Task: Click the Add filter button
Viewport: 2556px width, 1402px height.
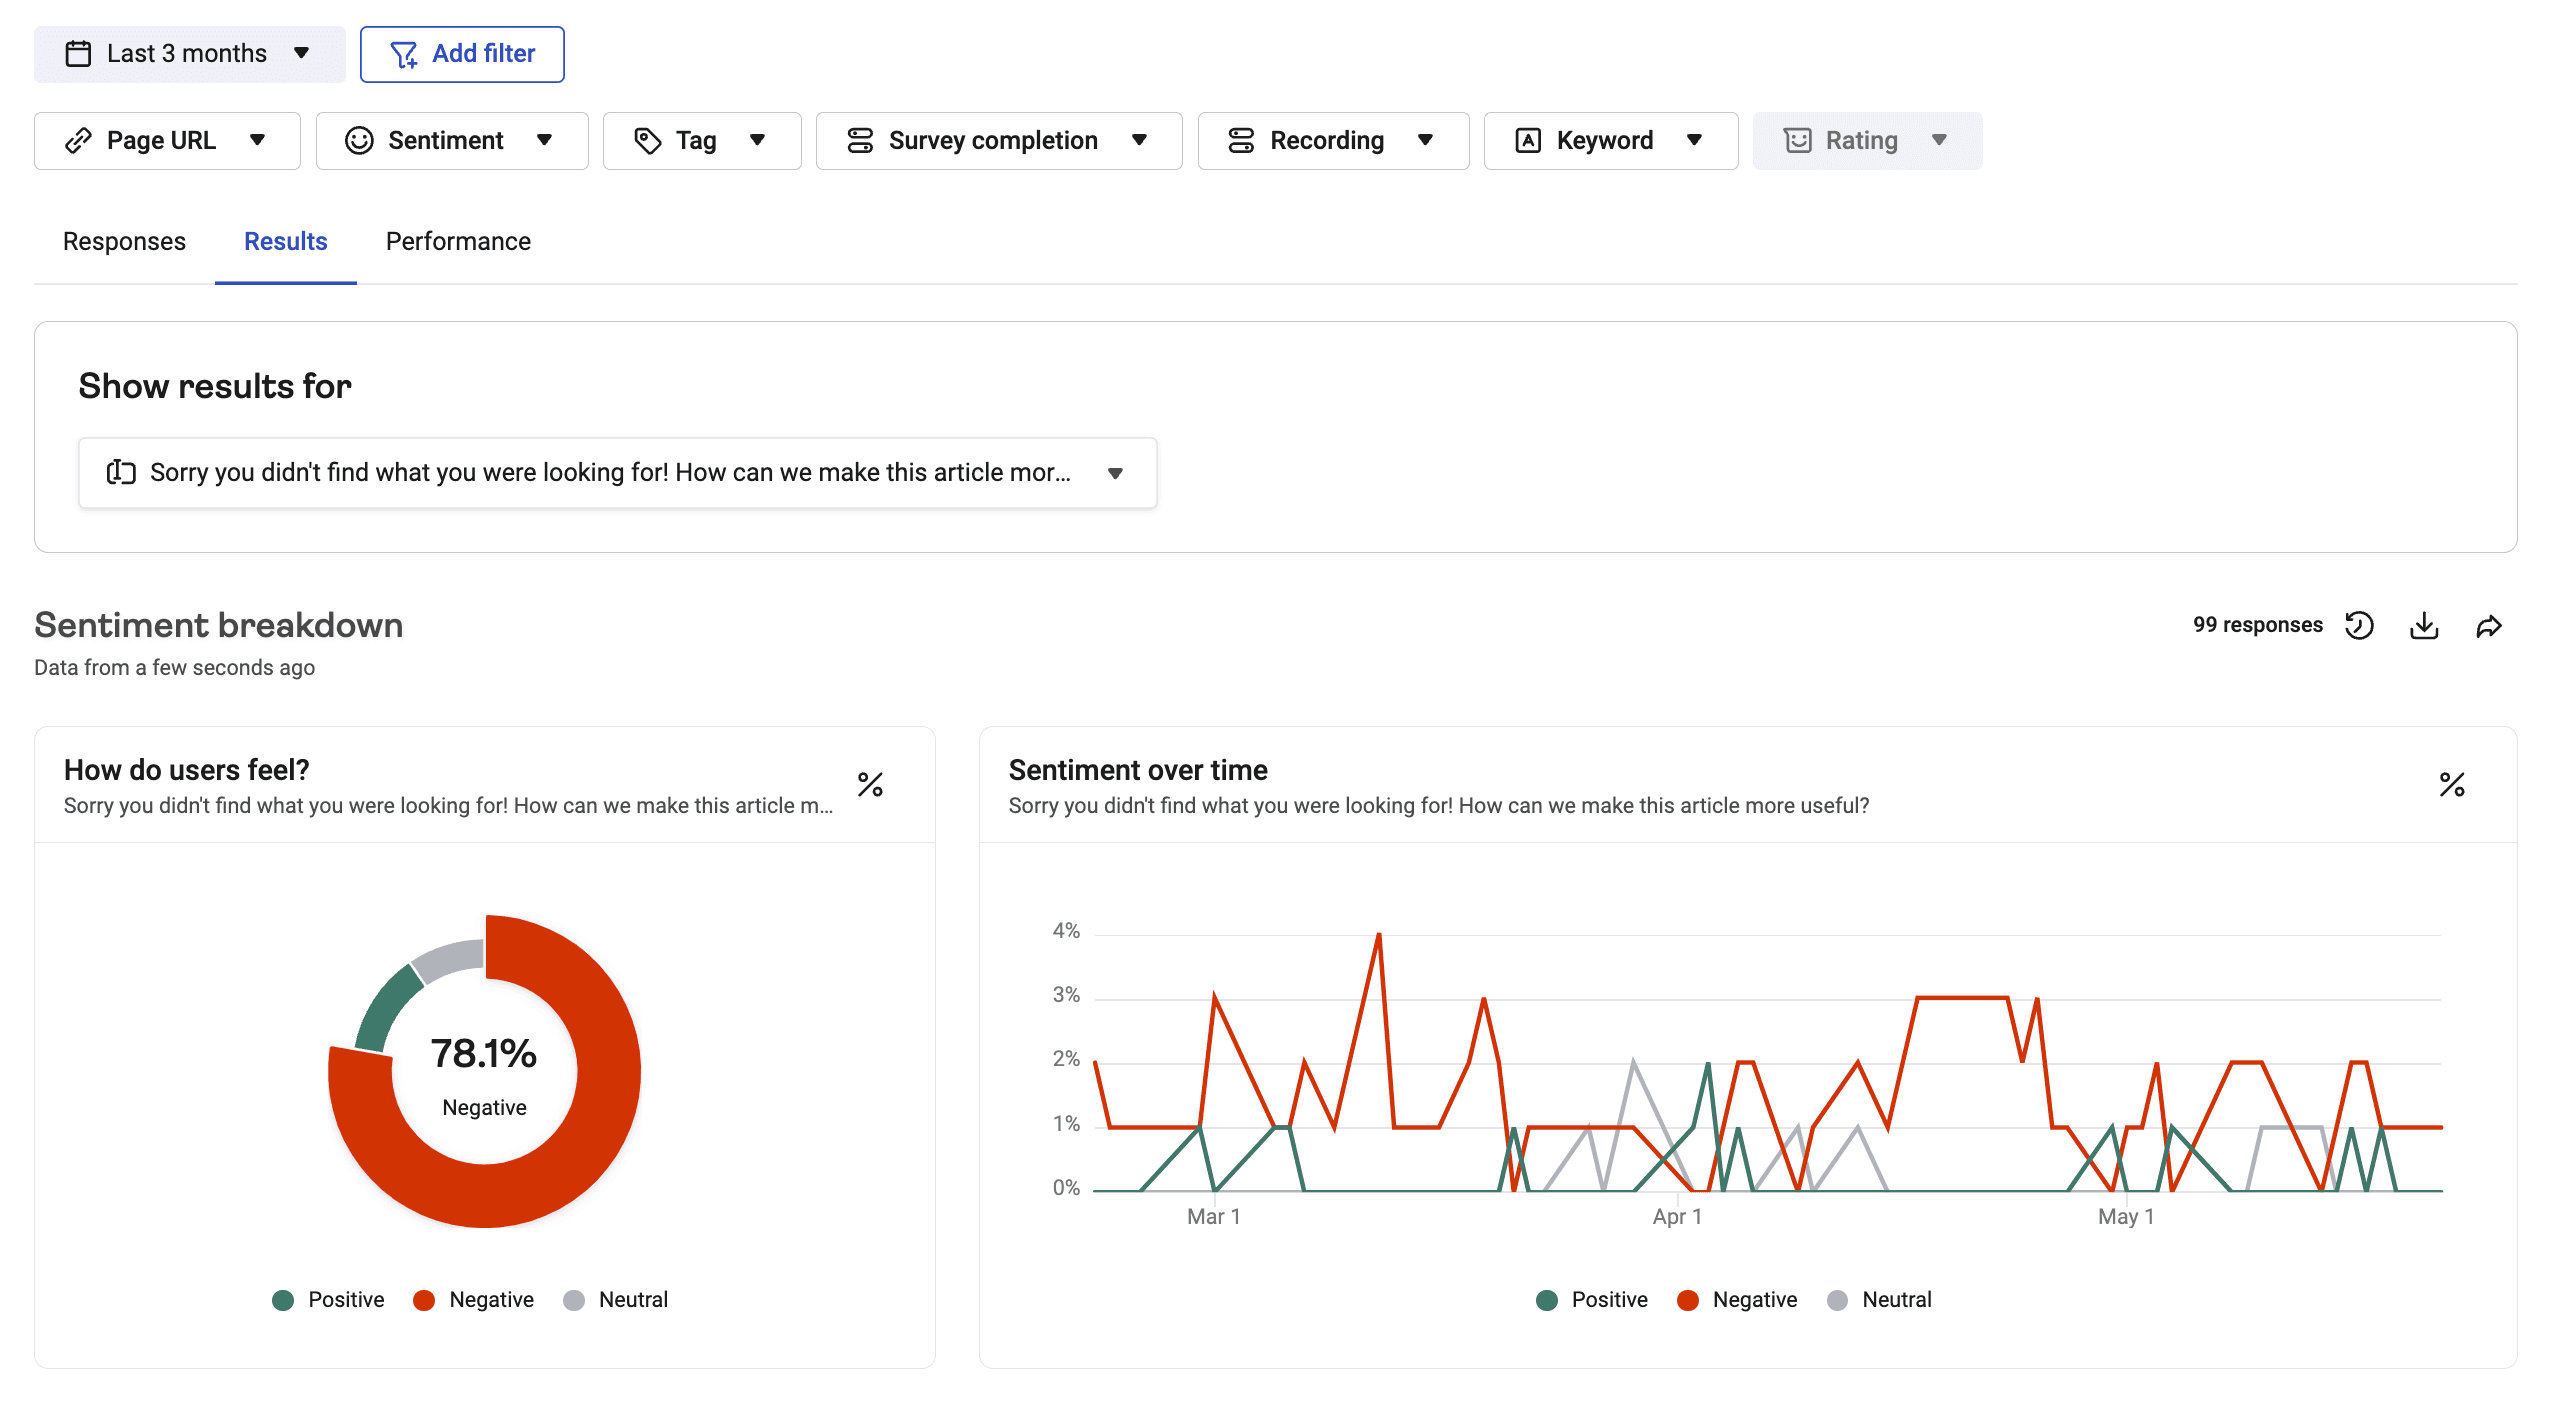Action: pyautogui.click(x=462, y=54)
